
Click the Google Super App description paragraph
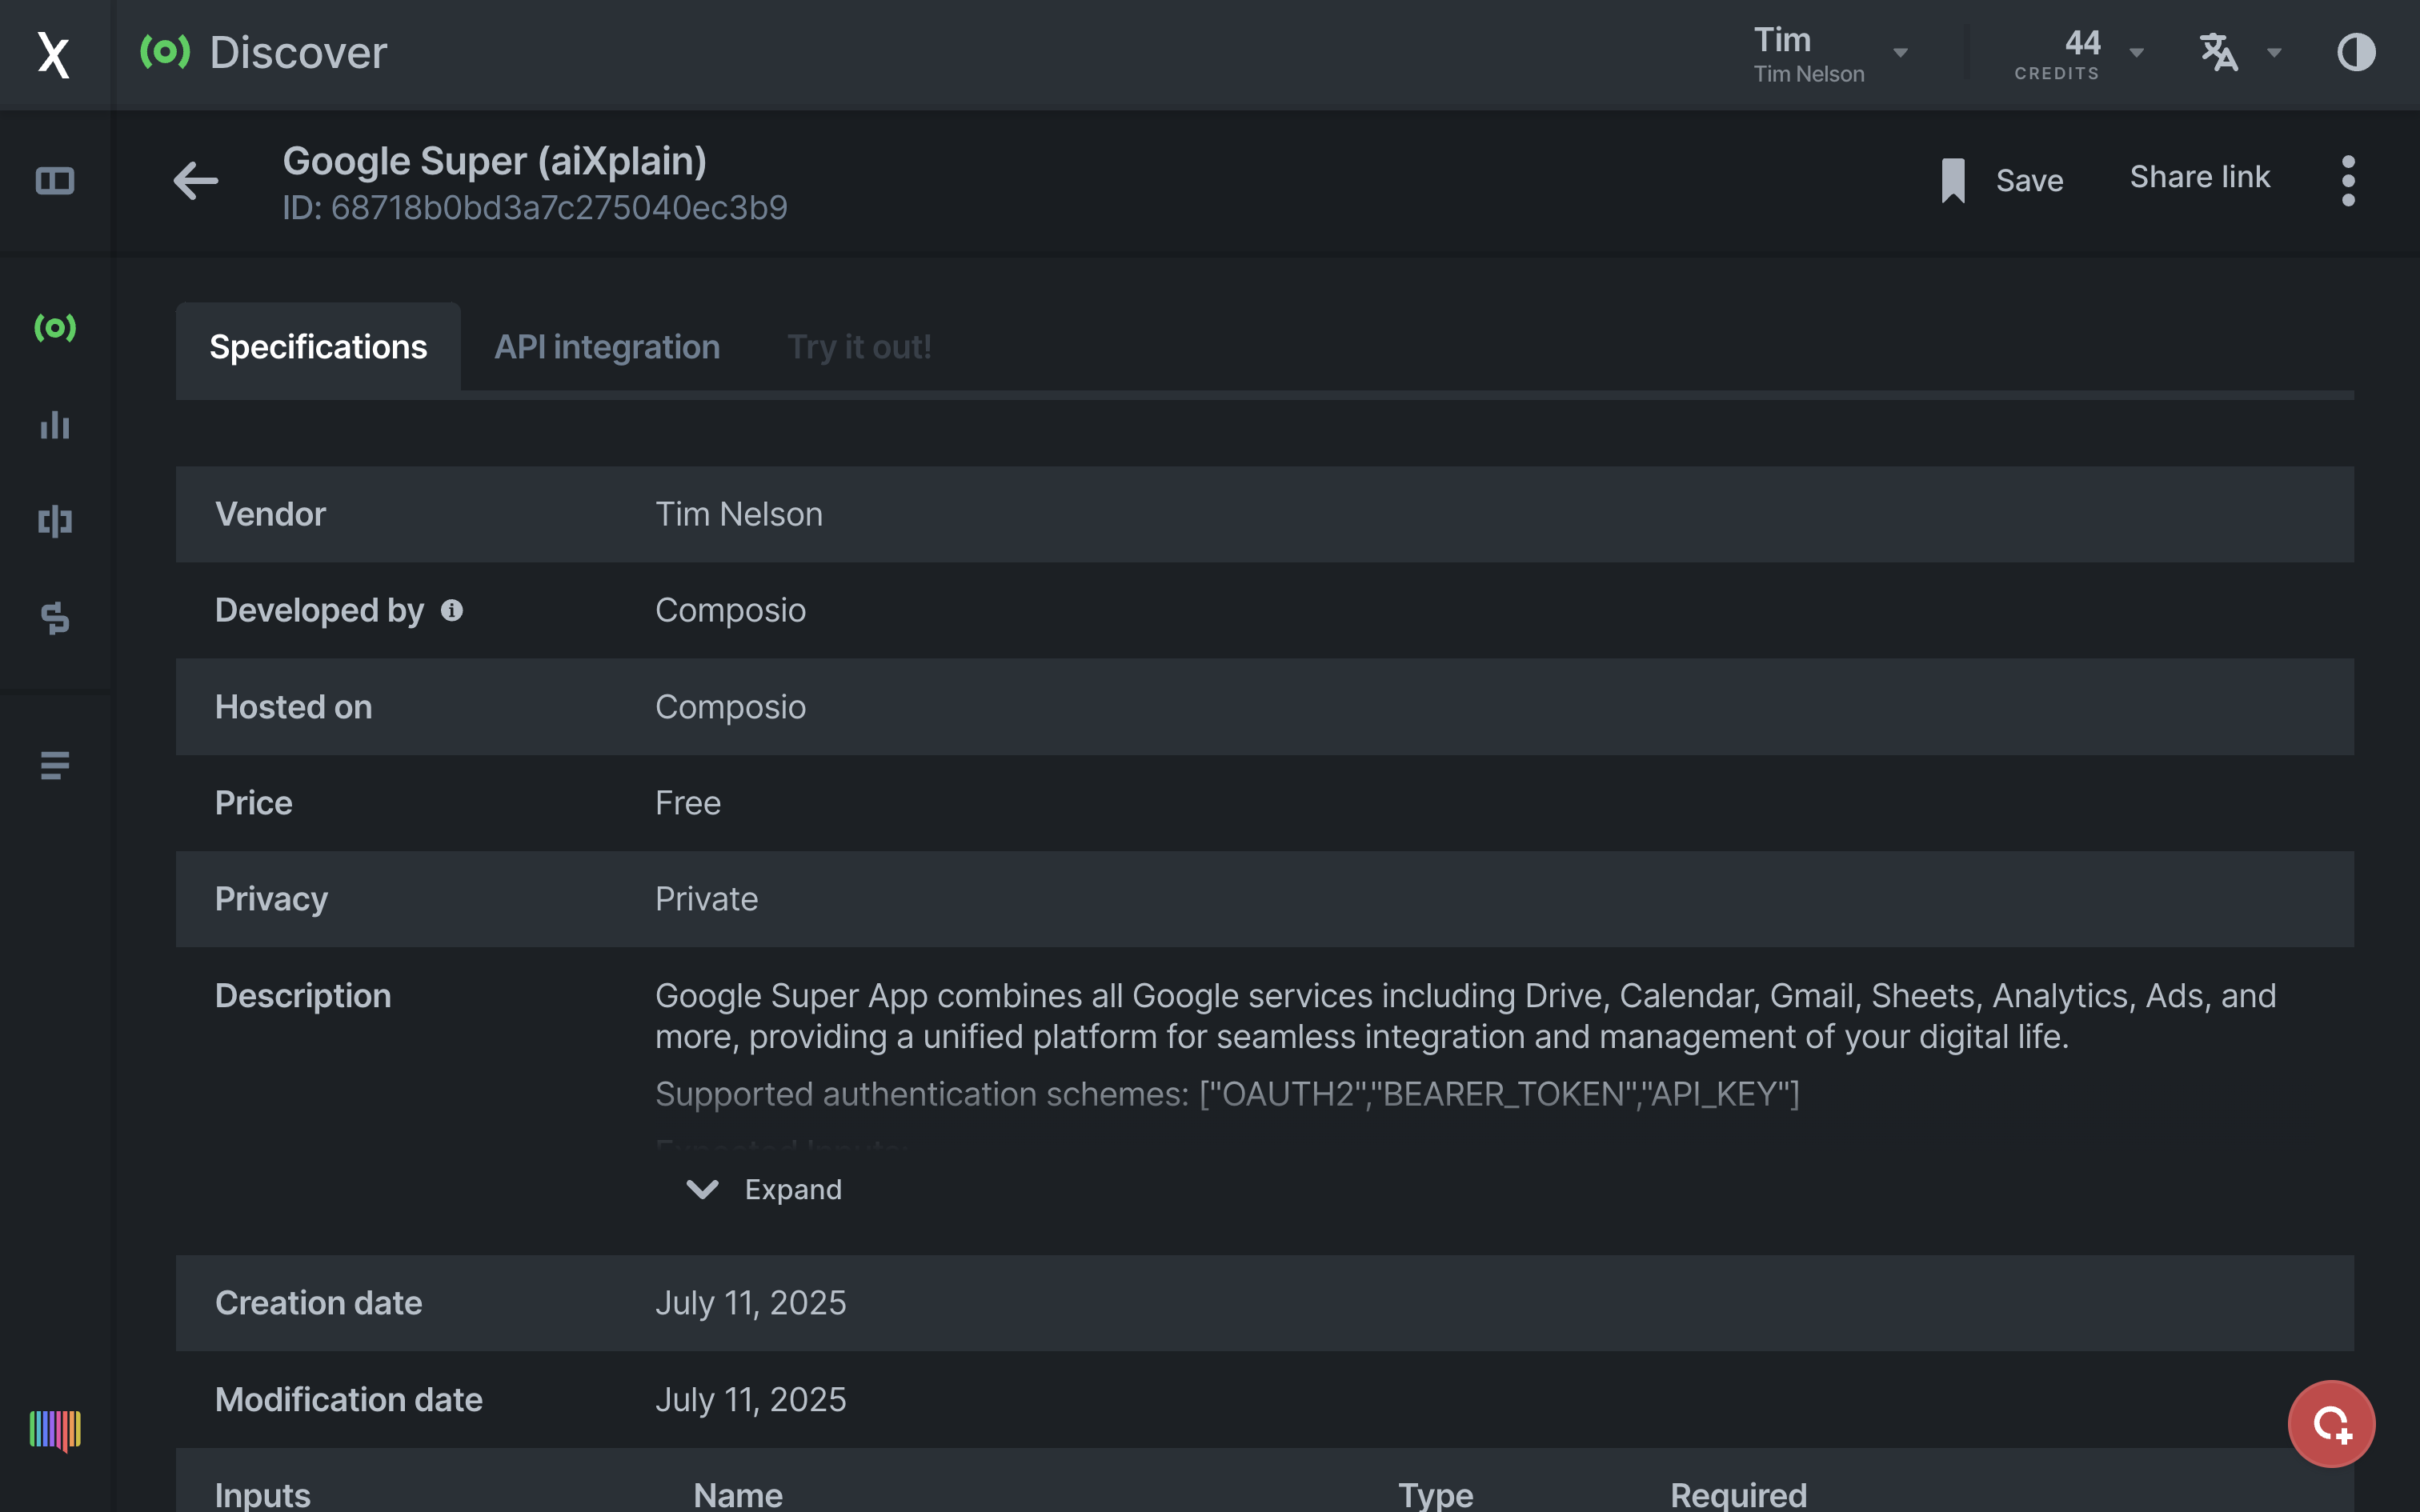1465,1016
